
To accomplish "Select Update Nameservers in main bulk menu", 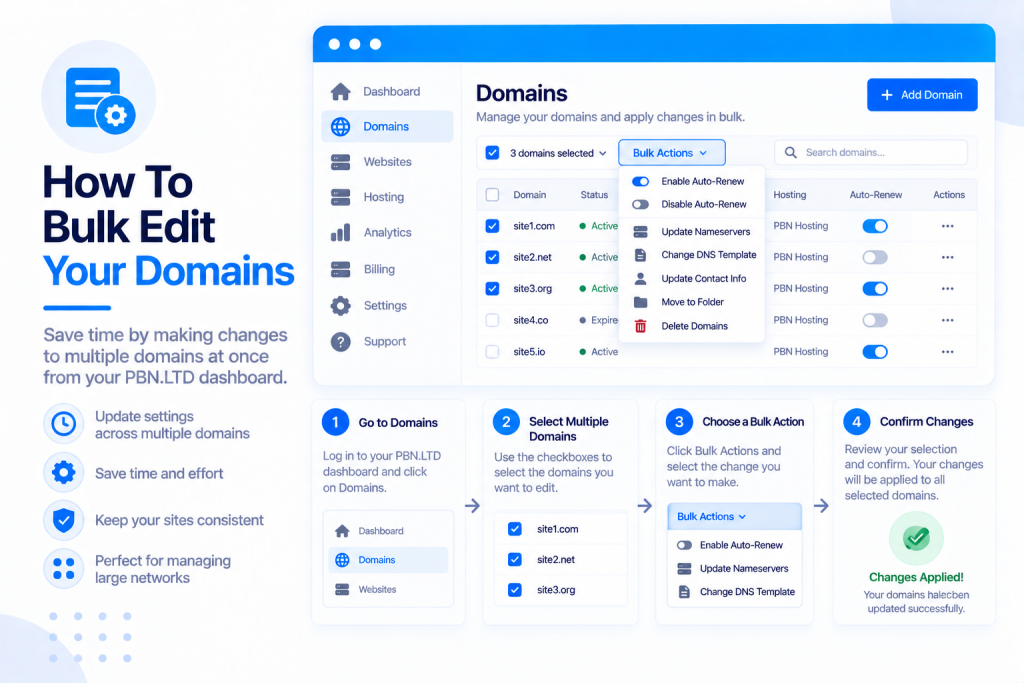I will (692, 232).
